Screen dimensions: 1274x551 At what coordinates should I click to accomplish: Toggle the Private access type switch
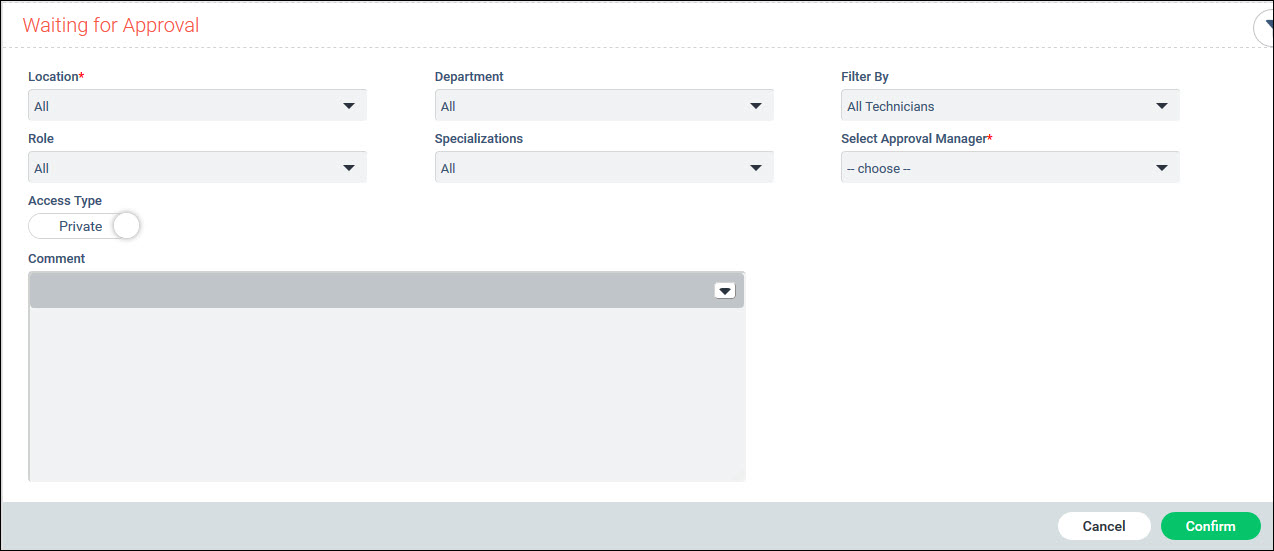pyautogui.click(x=83, y=226)
